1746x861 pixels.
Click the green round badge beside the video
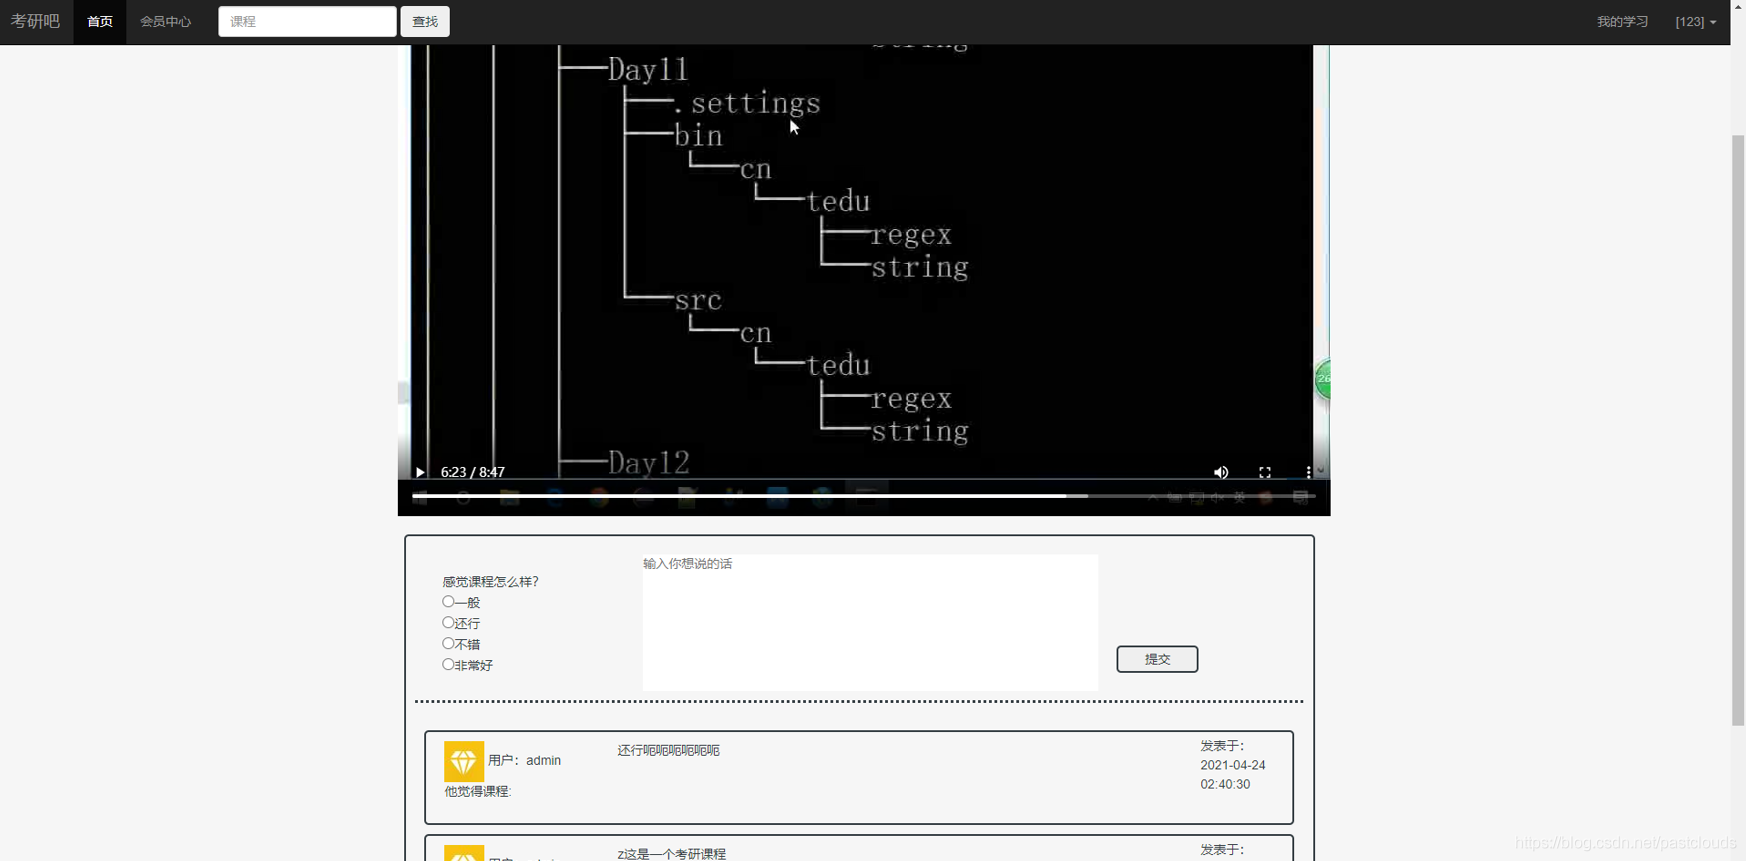1322,379
